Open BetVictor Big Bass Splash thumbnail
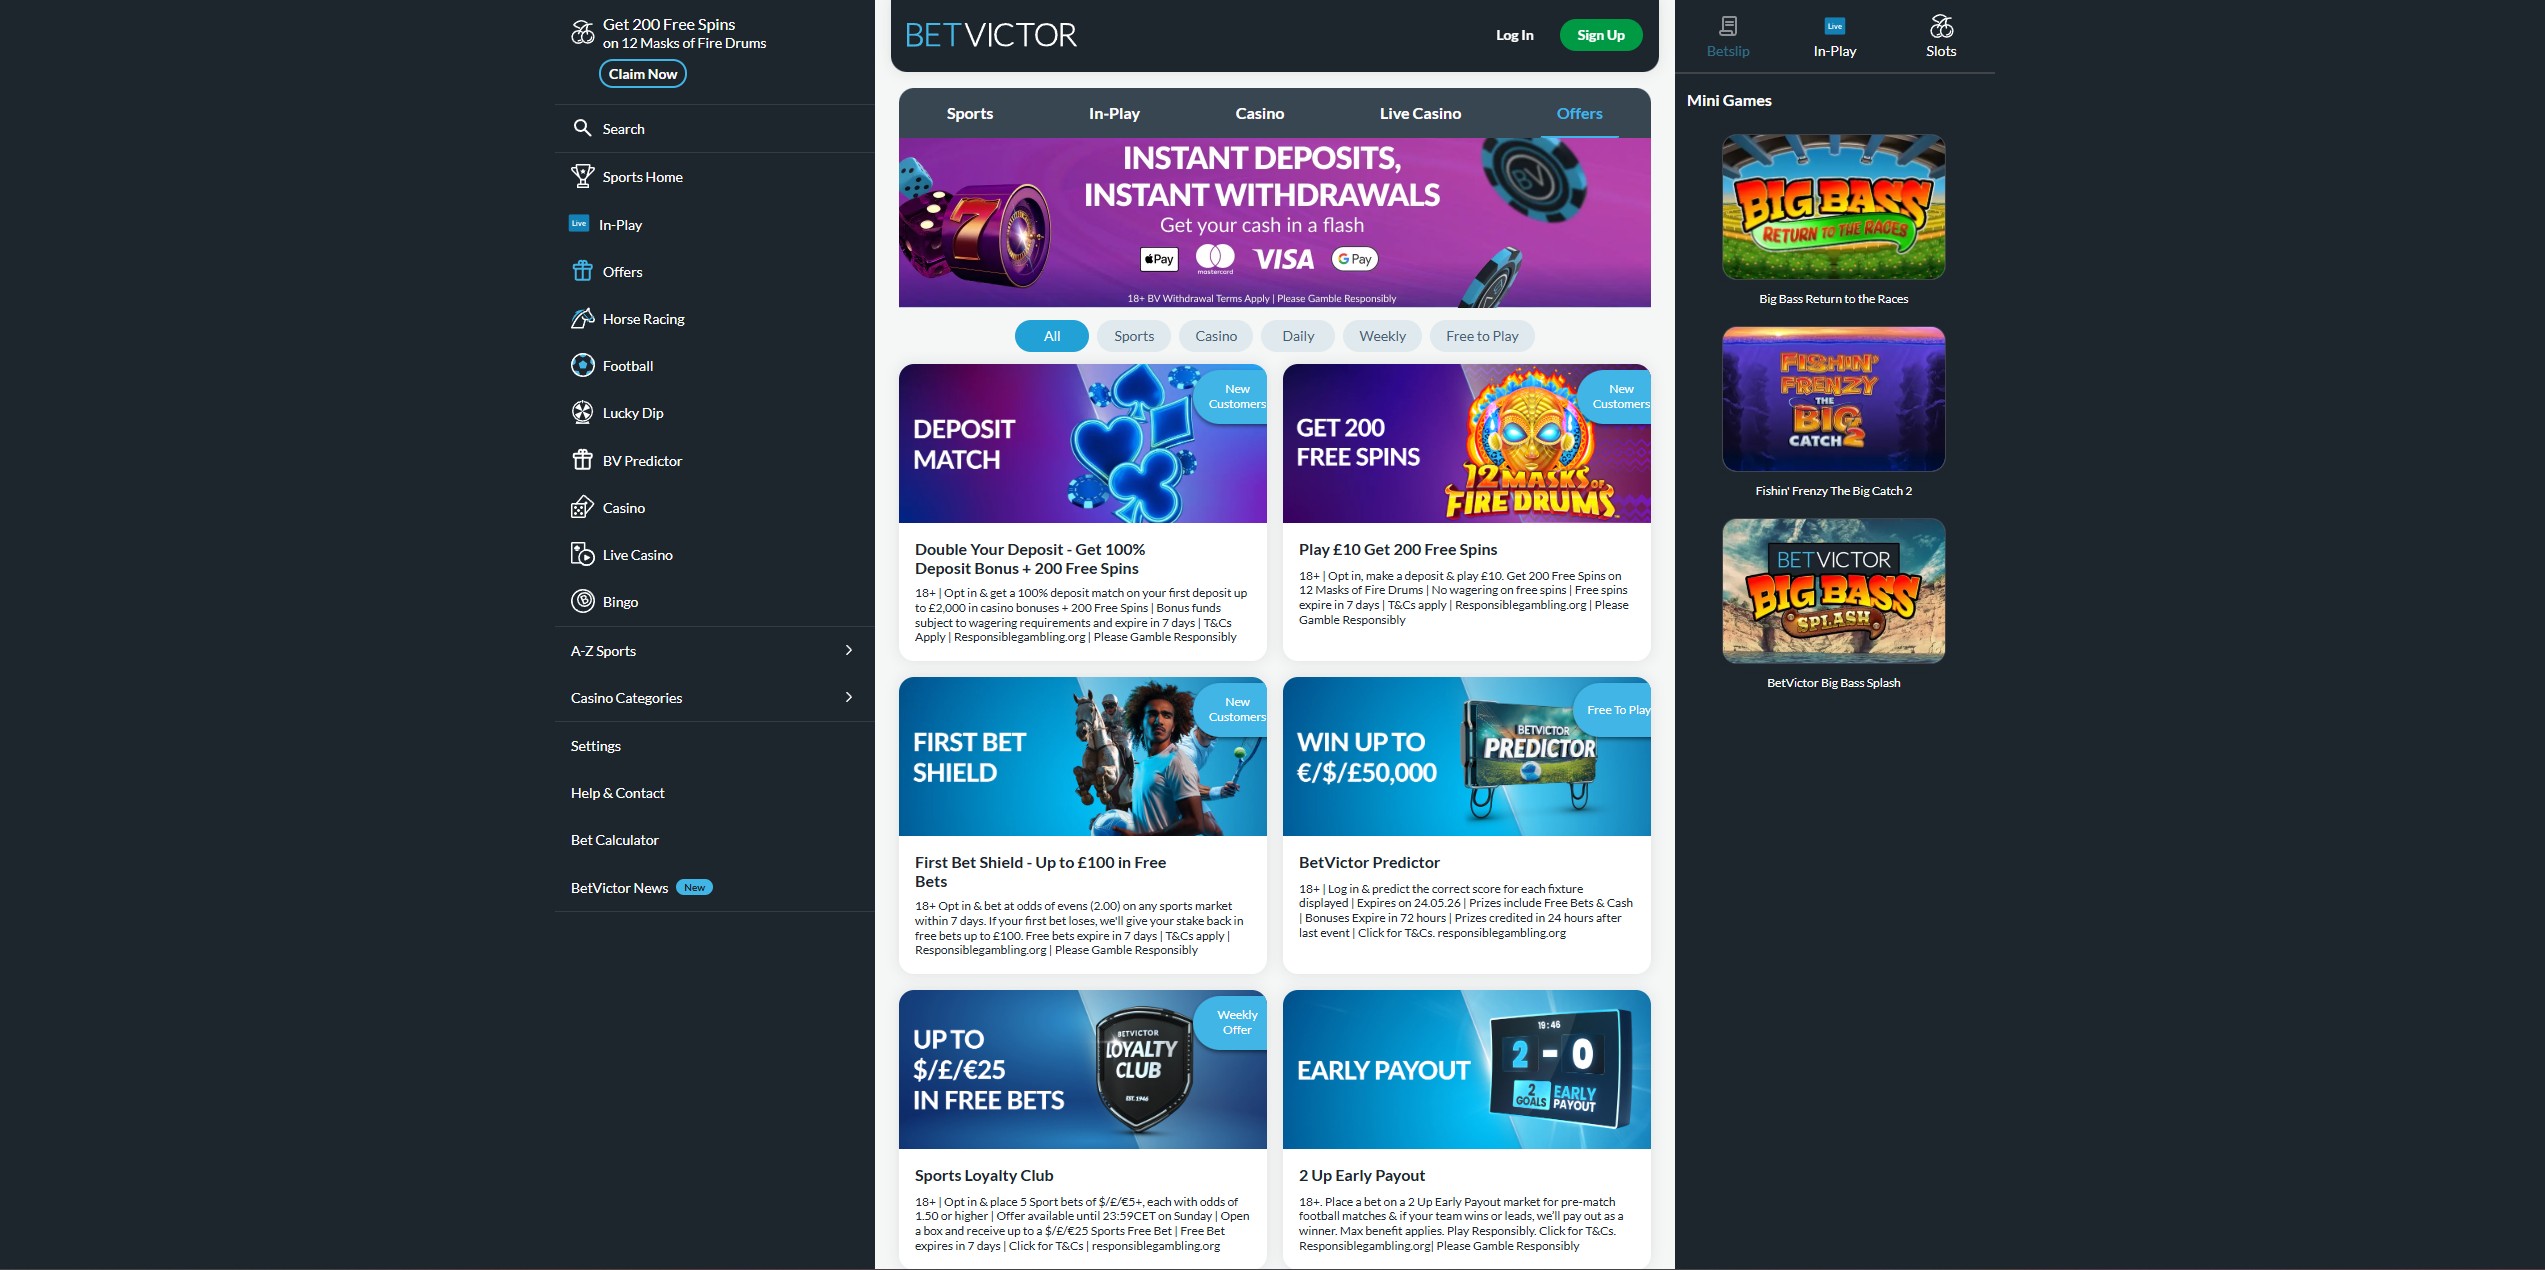Viewport: 2545px width, 1270px height. point(1834,591)
